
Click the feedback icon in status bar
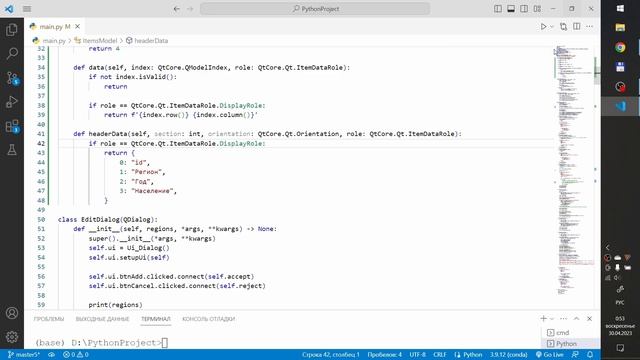point(575,355)
